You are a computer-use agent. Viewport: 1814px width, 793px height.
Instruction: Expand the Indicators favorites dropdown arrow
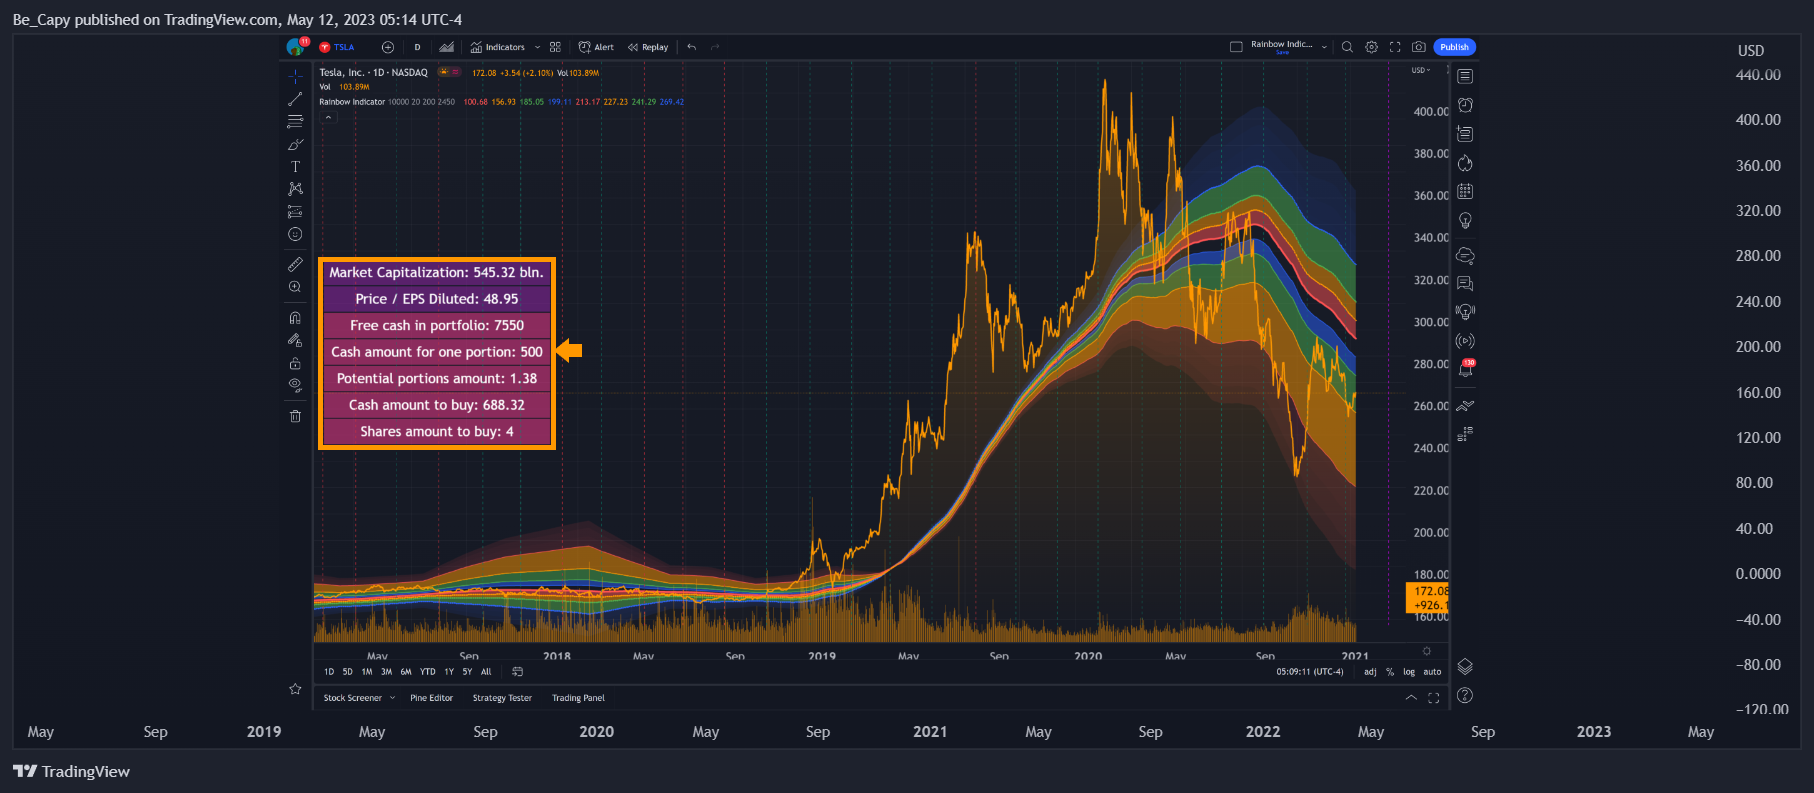538,47
